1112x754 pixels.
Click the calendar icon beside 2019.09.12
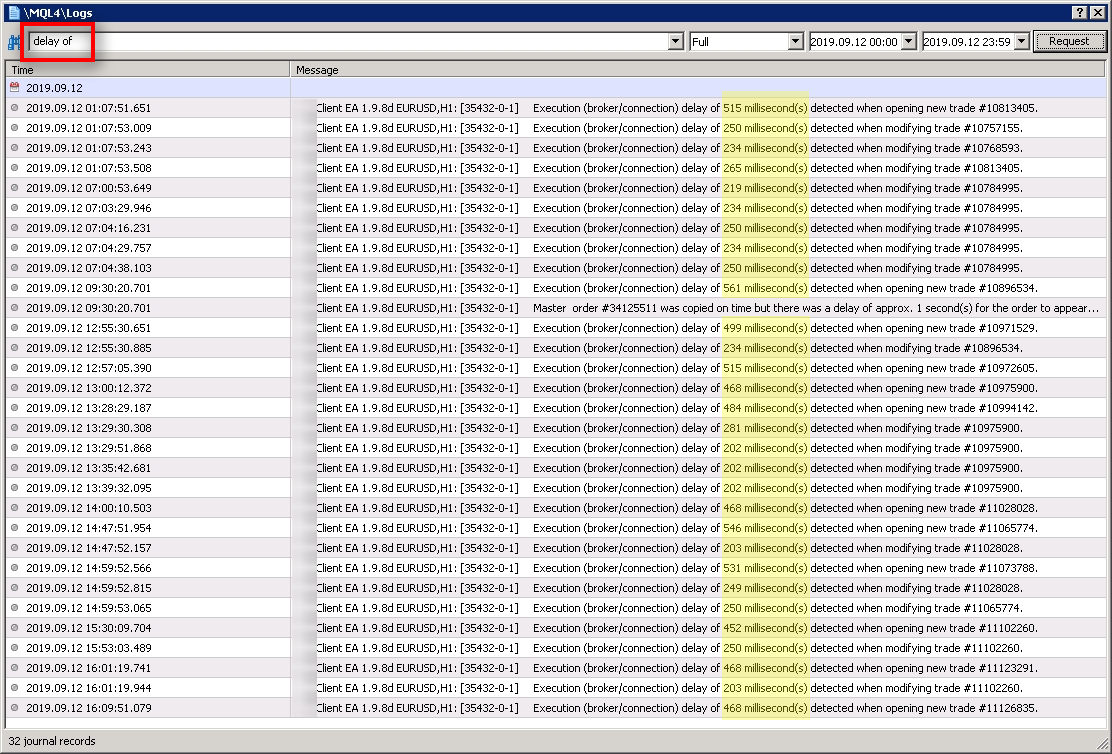(x=14, y=88)
